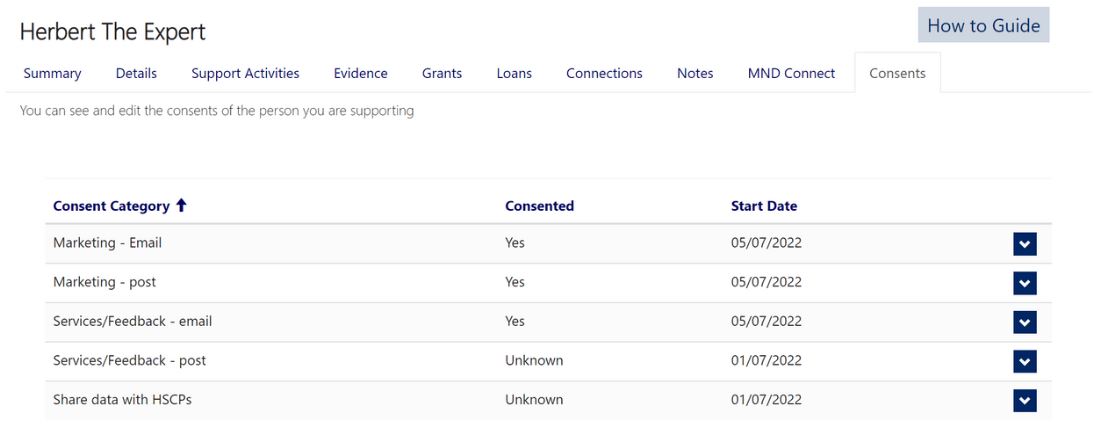This screenshot has width=1099, height=436.
Task: Click the active Consents tab
Action: [897, 73]
